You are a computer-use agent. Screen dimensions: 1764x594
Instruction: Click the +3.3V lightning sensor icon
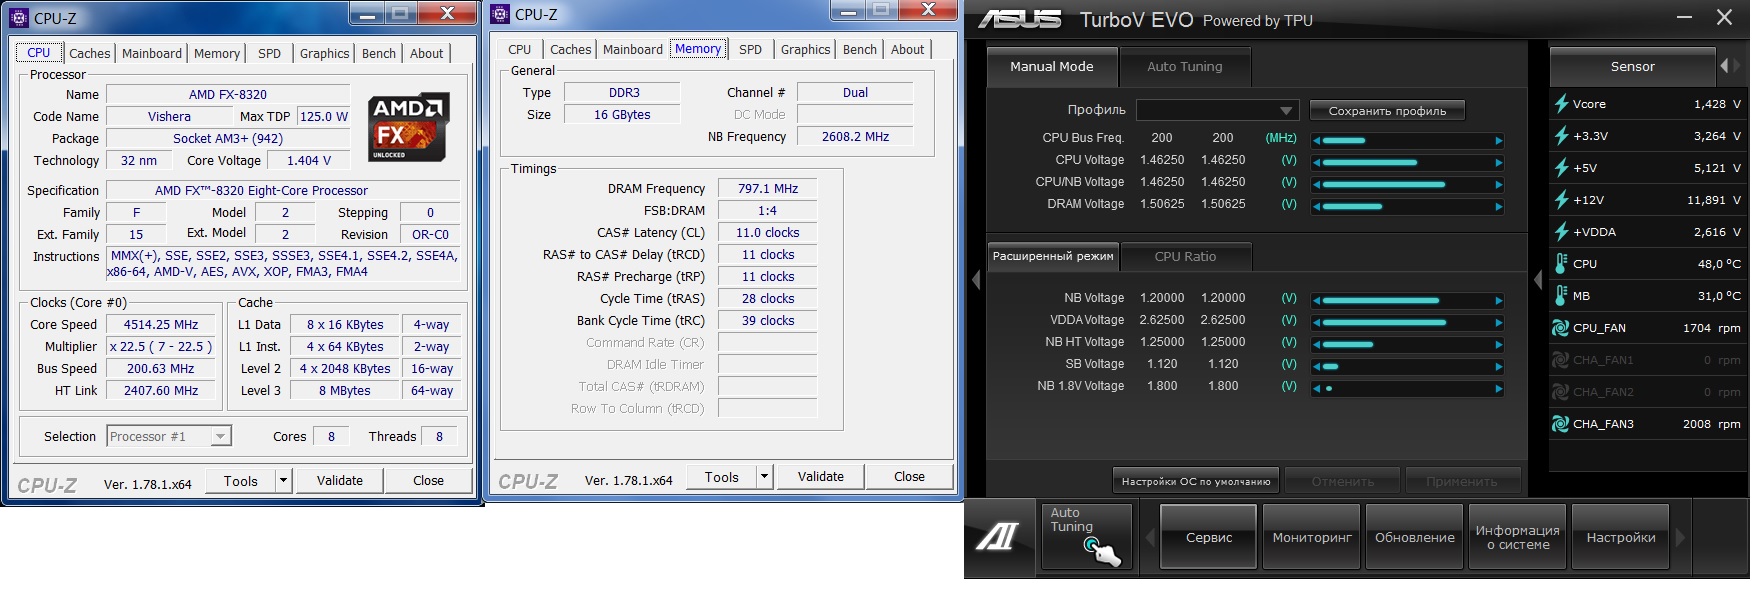1560,136
